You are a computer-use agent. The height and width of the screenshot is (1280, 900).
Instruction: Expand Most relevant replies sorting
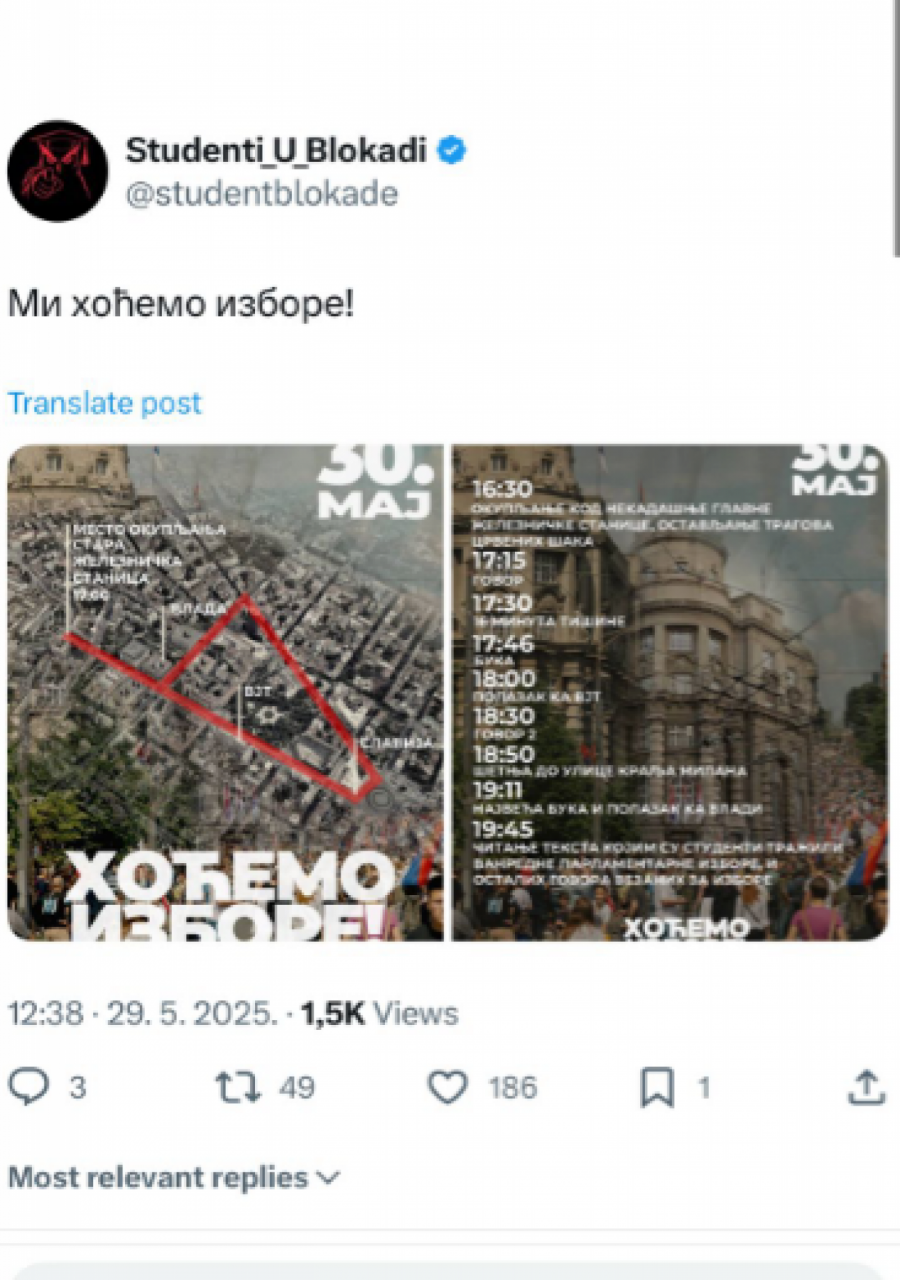174,1177
